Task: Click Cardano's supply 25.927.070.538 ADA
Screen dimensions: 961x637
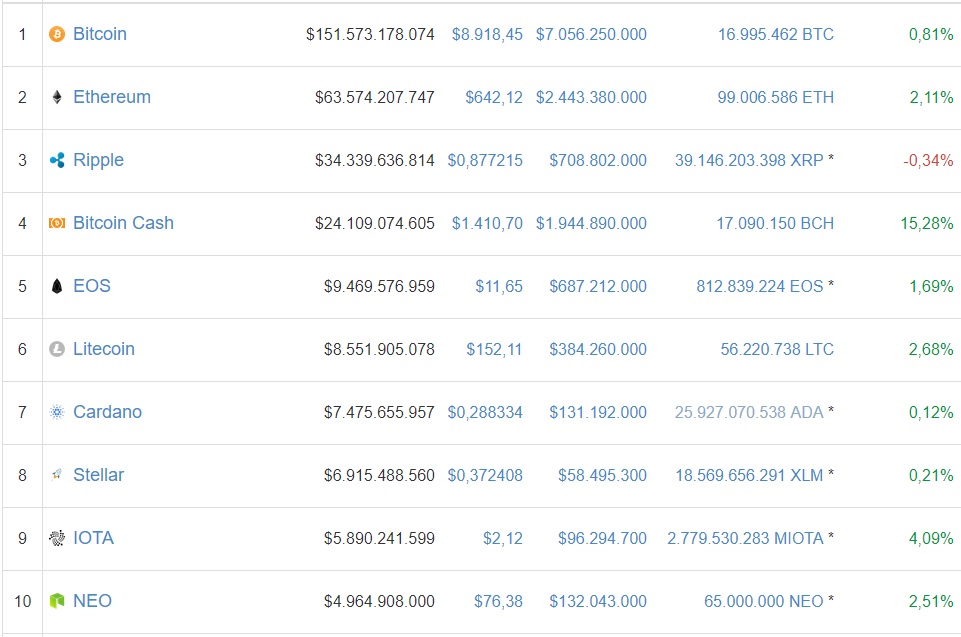Action: tap(749, 412)
